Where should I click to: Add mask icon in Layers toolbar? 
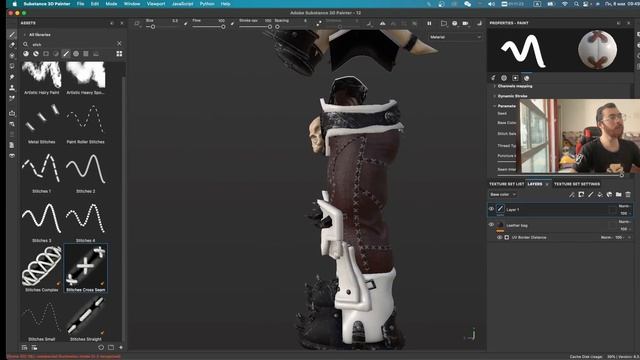pos(581,195)
